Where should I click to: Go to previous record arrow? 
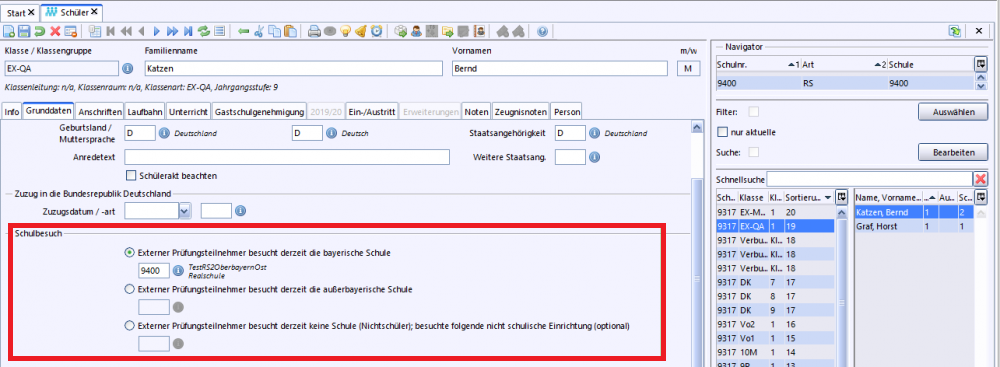(142, 31)
